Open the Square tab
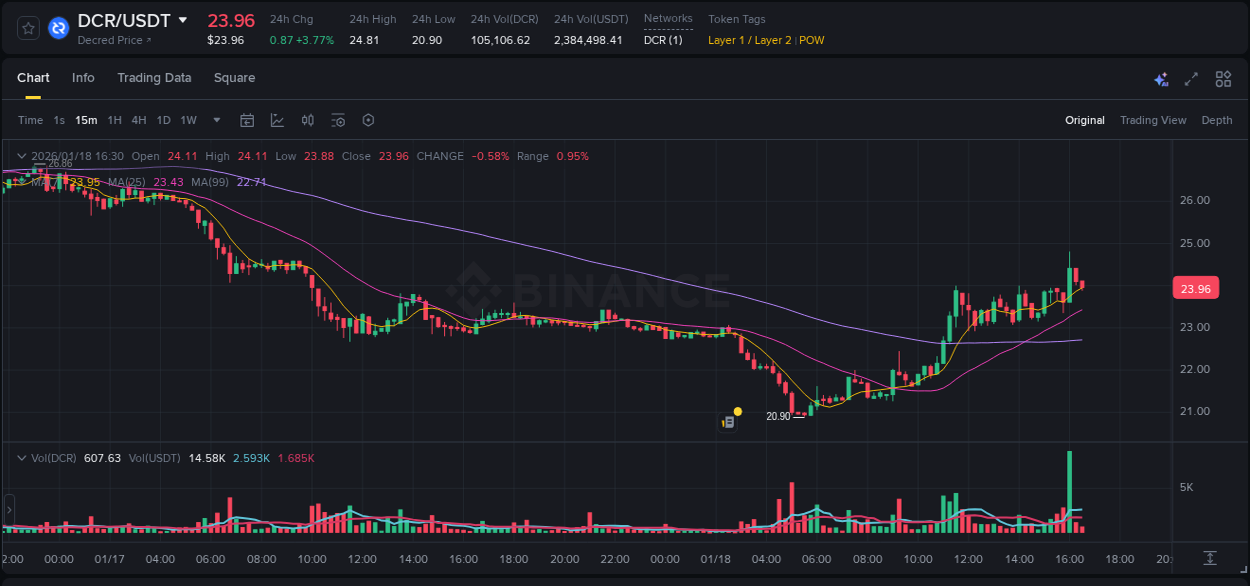 click(234, 78)
